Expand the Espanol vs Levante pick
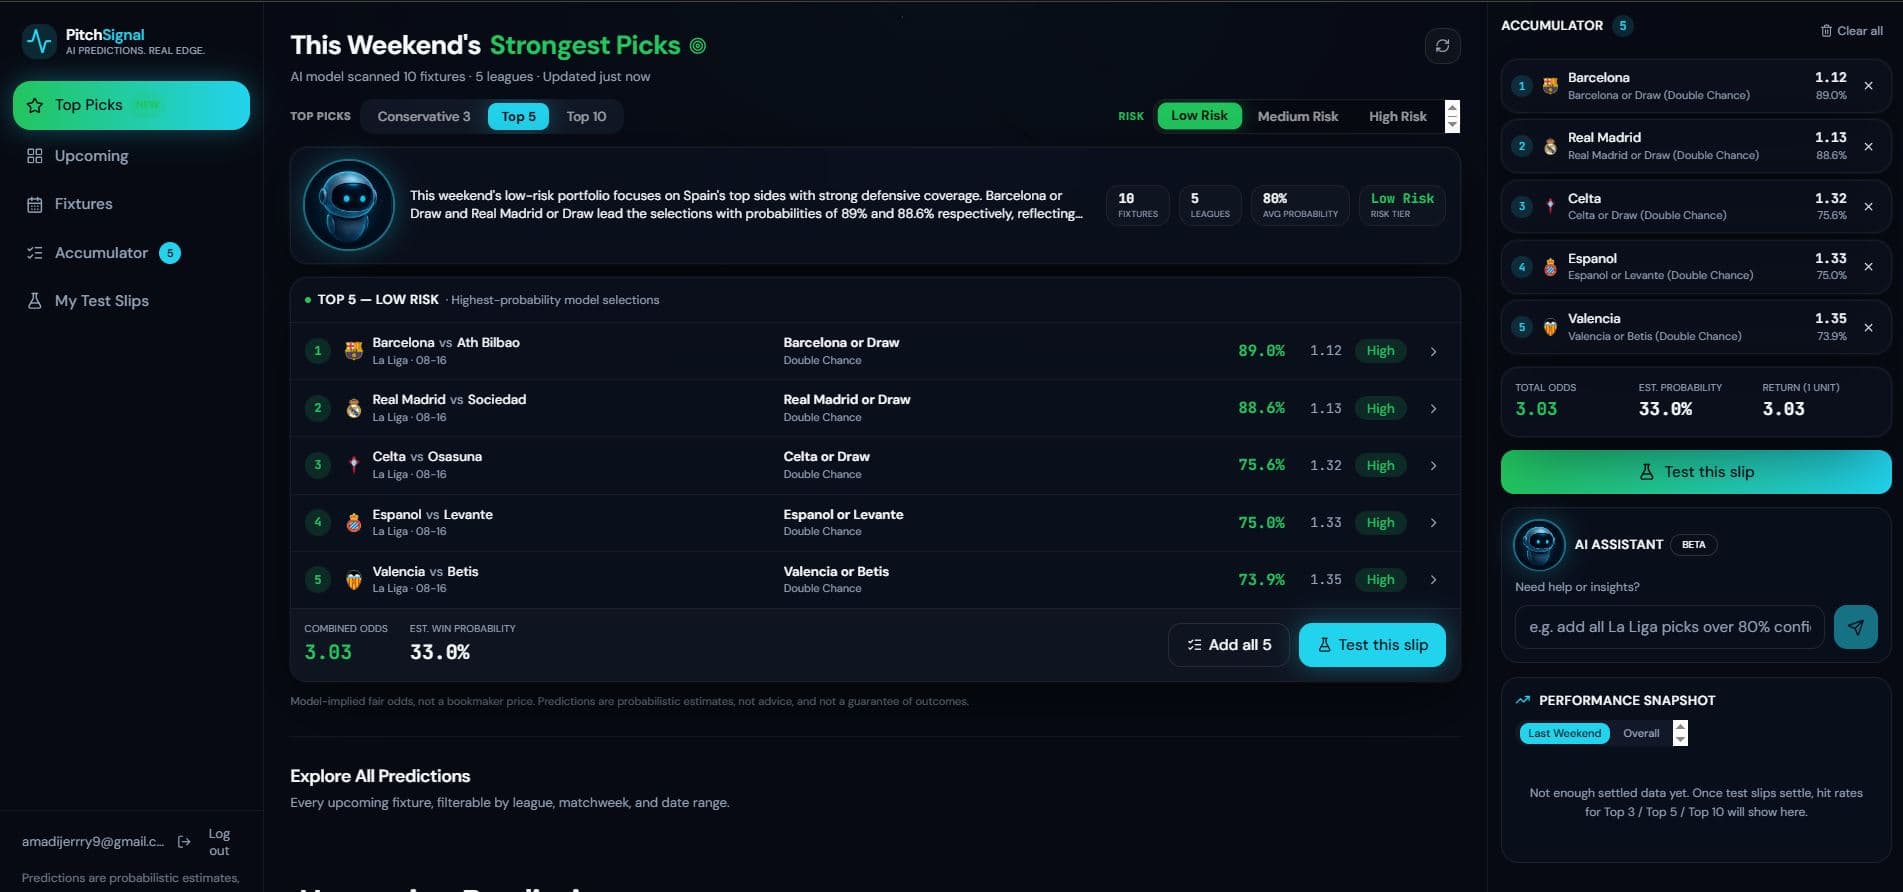 pyautogui.click(x=1434, y=523)
